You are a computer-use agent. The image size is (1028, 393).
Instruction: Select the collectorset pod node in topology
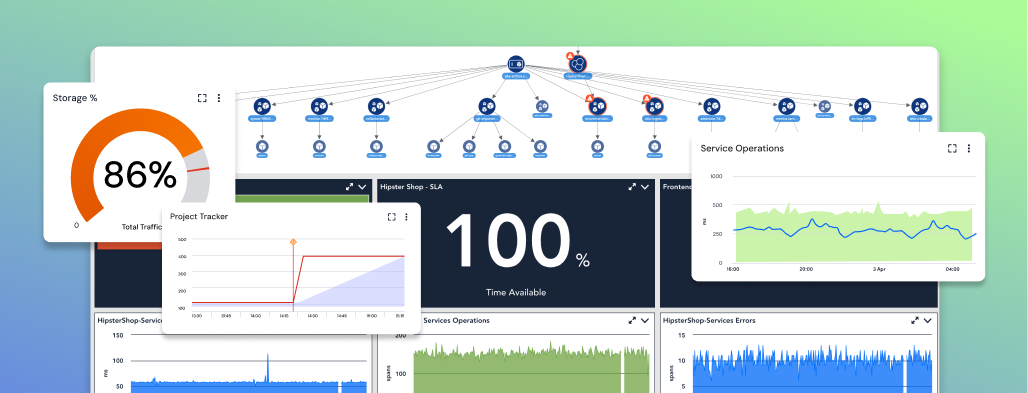376,106
